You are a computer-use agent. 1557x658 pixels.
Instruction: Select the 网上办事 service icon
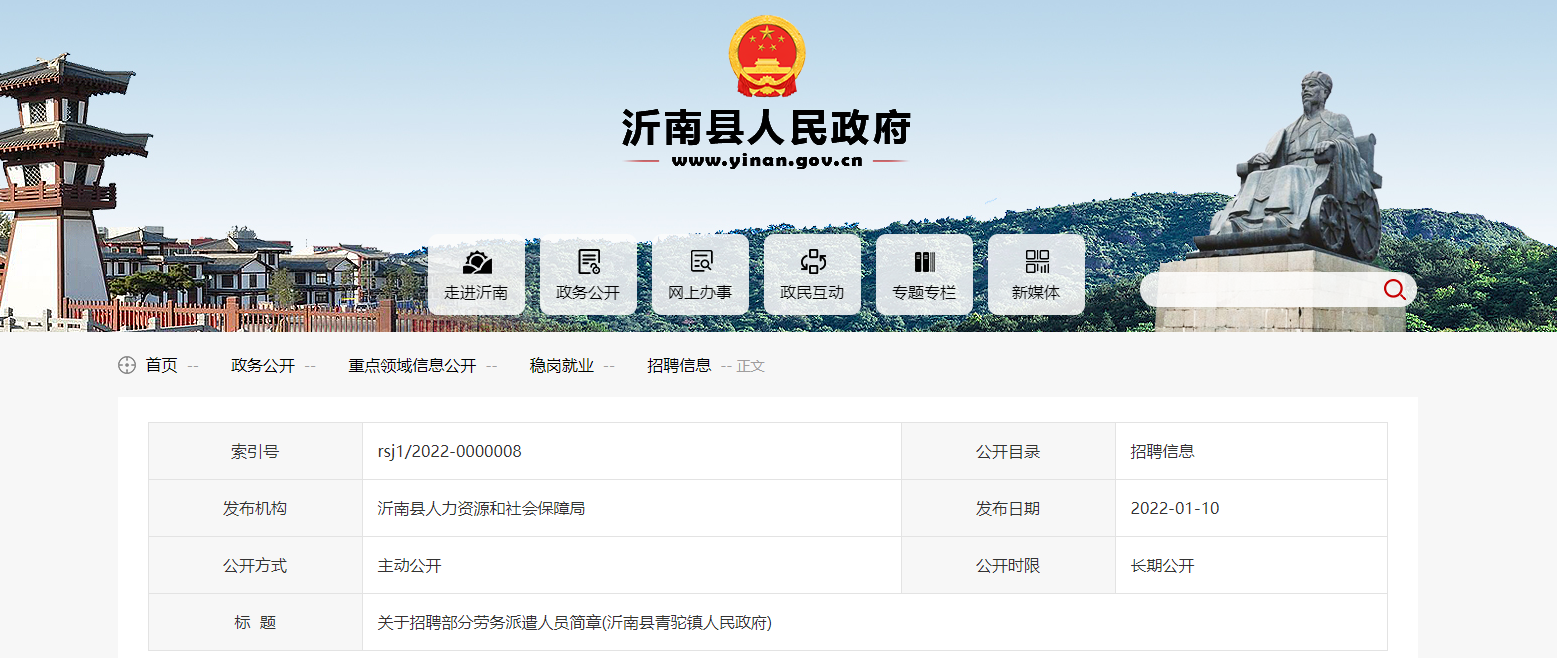coord(700,263)
